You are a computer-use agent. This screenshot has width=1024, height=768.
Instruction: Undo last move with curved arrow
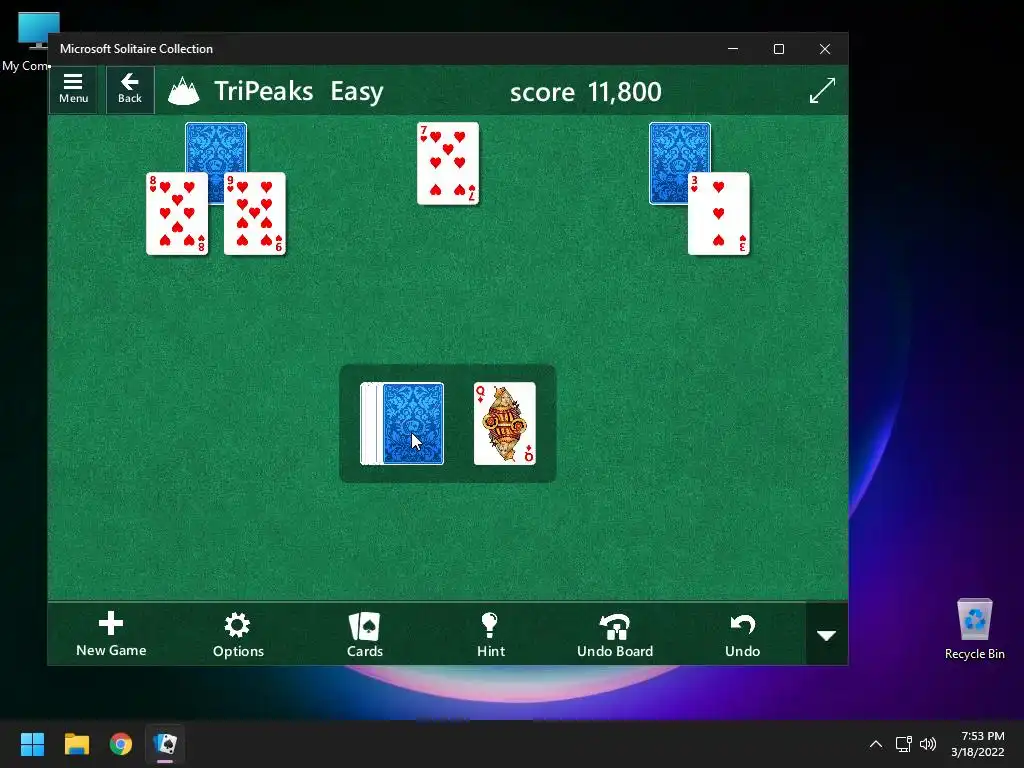point(743,633)
